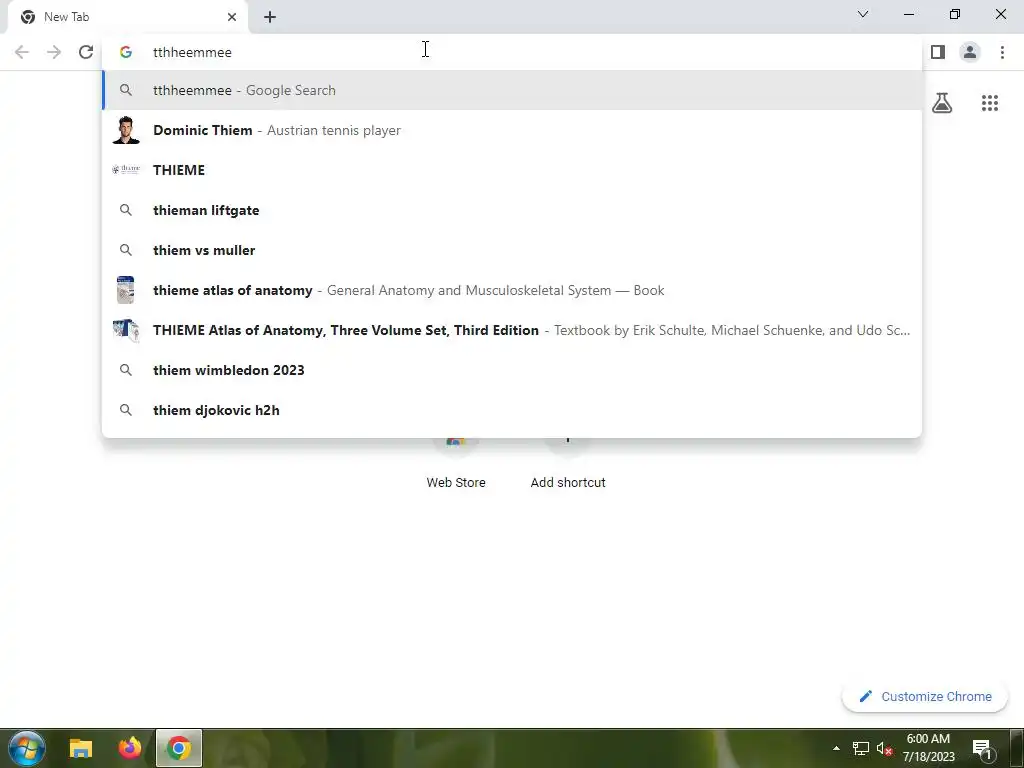This screenshot has width=1024, height=768.
Task: Pick the thieme atlas of anatomy suggestion
Action: point(512,290)
